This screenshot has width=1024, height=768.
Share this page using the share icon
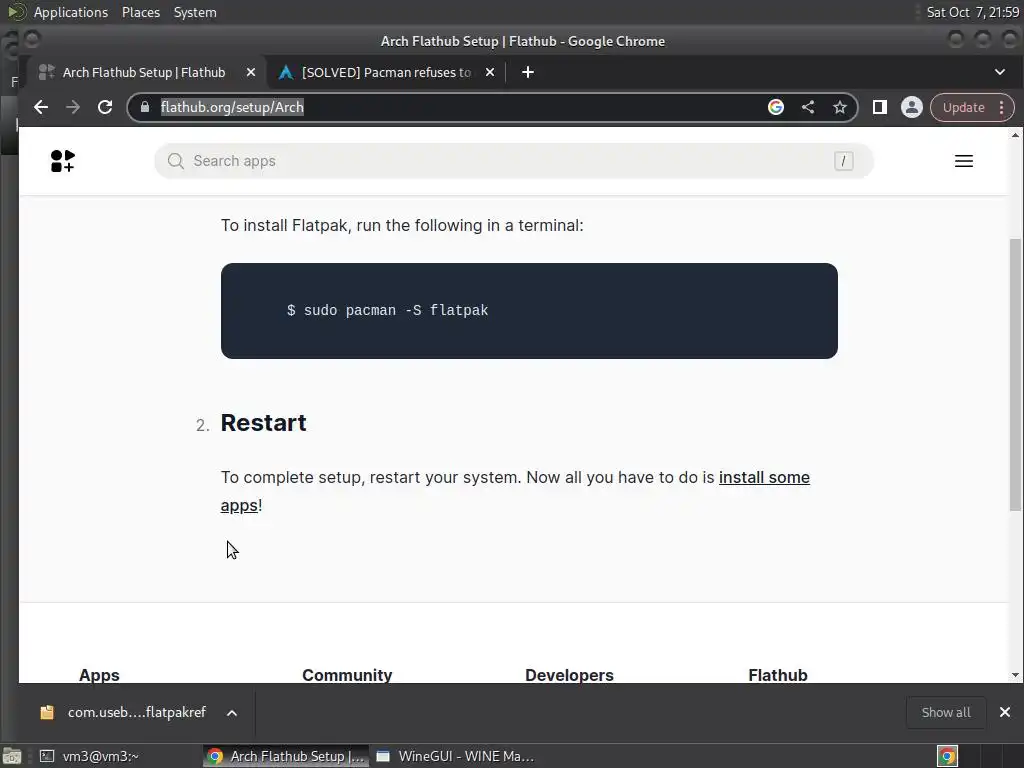(808, 107)
